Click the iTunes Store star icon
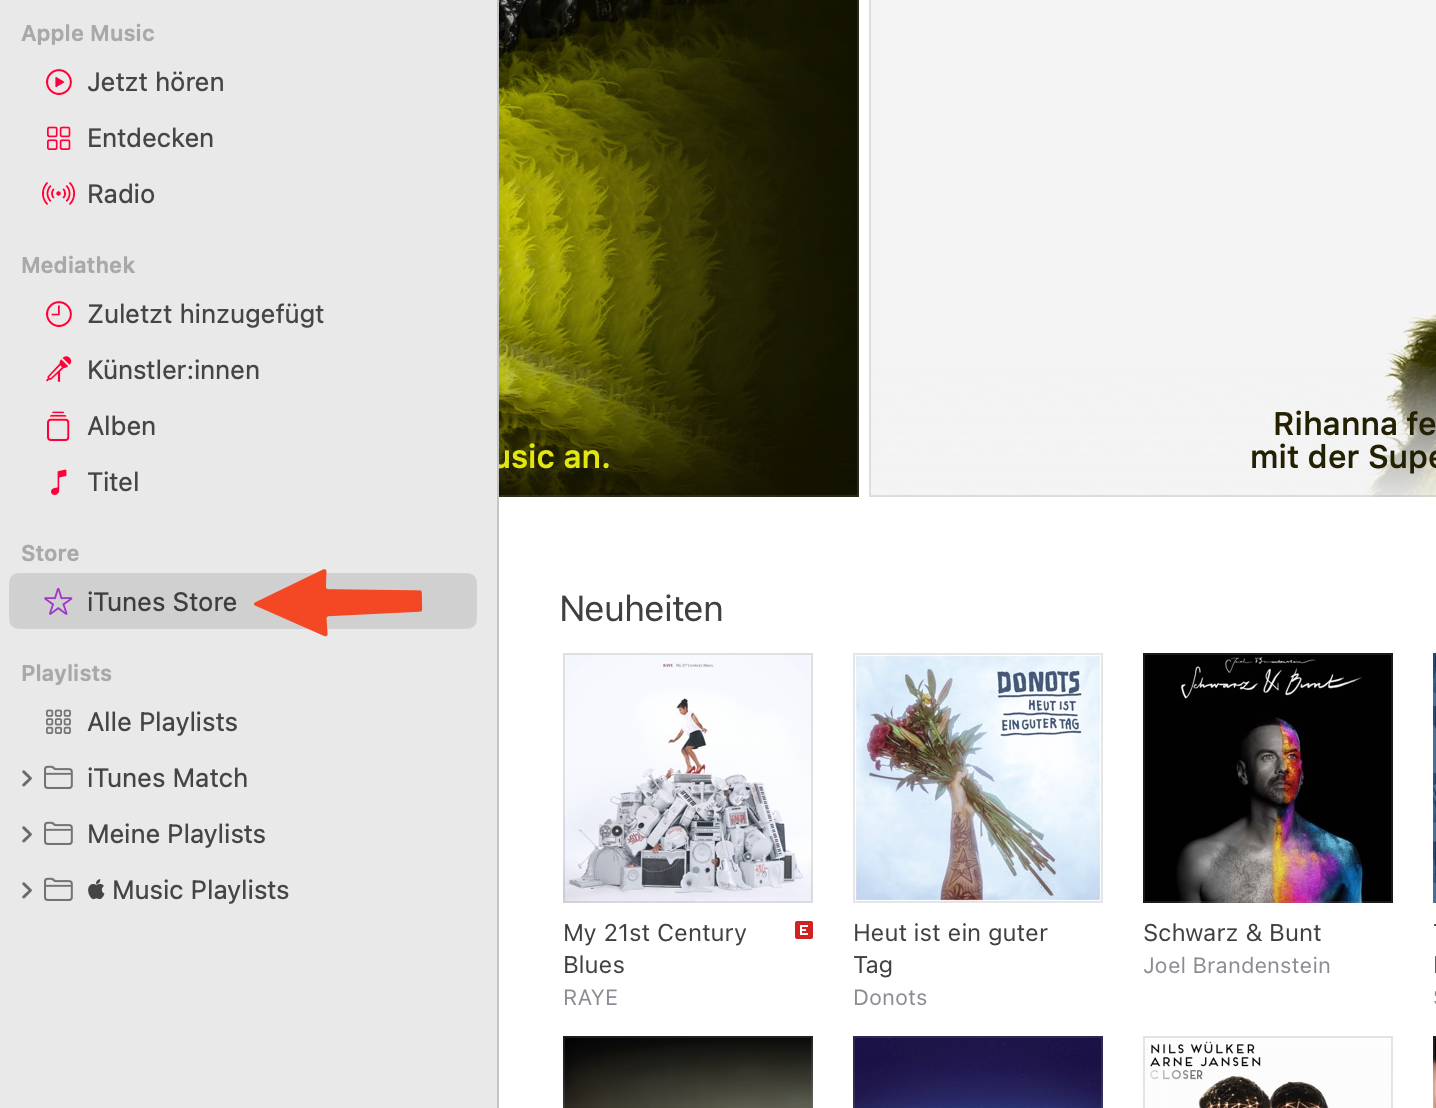The image size is (1436, 1108). tap(58, 602)
